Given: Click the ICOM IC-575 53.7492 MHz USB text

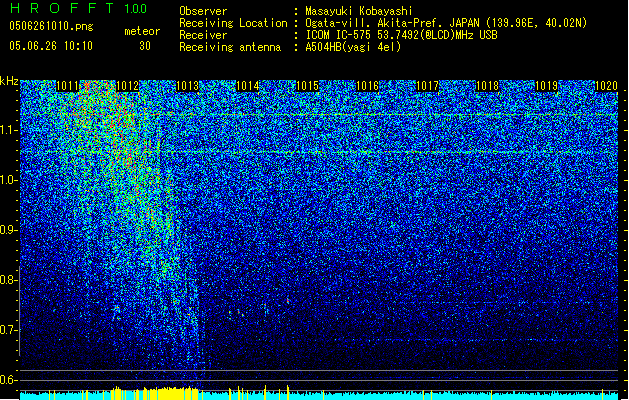Looking at the screenshot, I should (401, 35).
